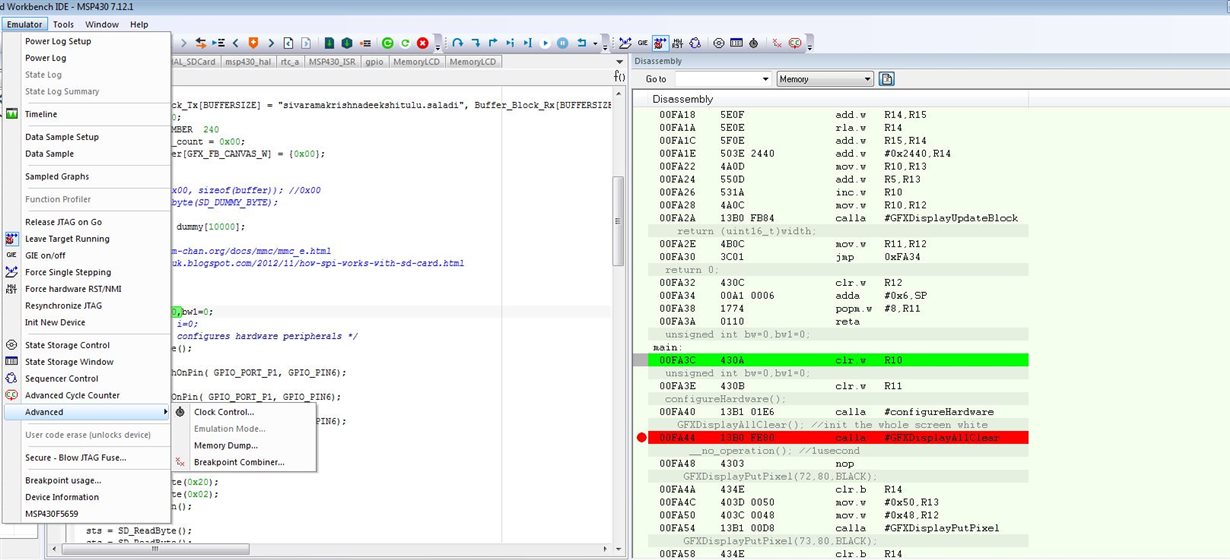Switch to the gpio editor tab

pyautogui.click(x=374, y=62)
